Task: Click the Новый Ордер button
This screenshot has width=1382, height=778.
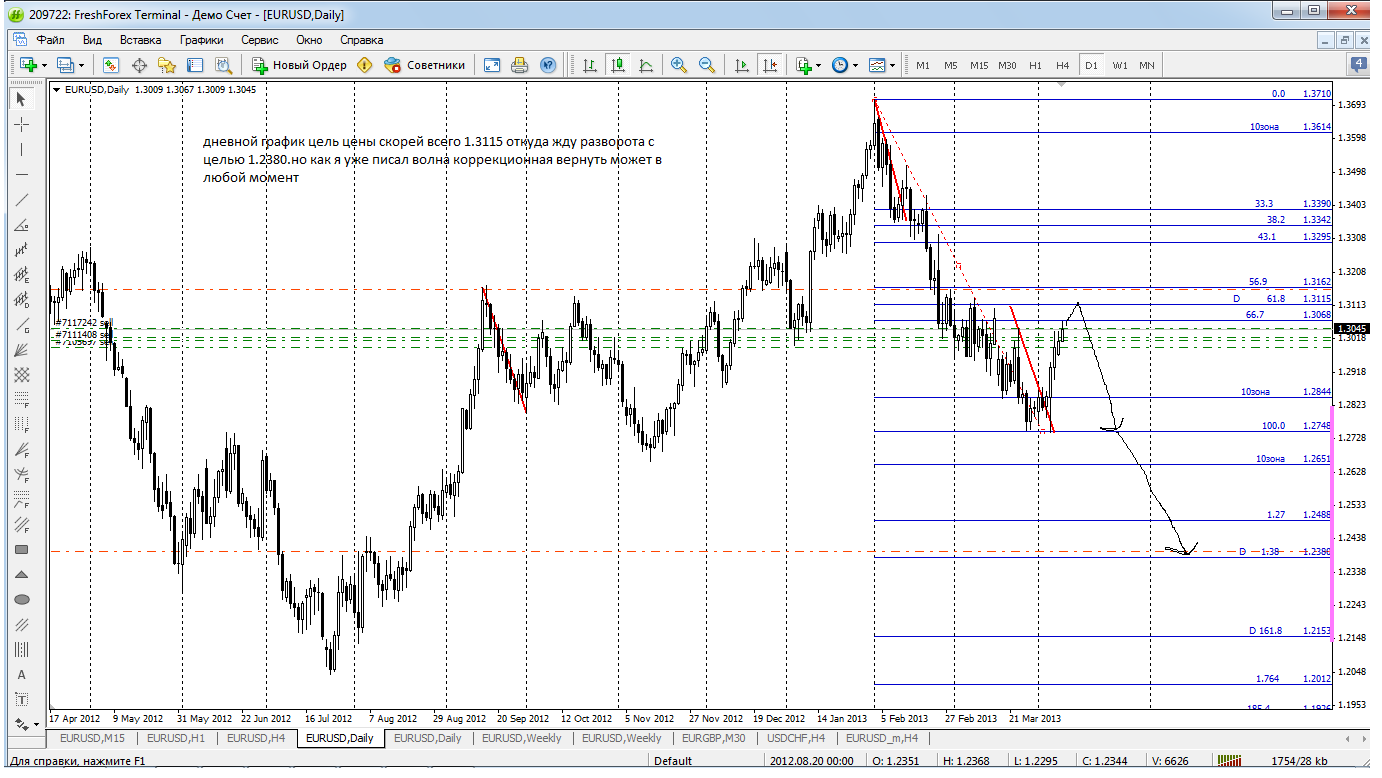Action: (x=299, y=65)
